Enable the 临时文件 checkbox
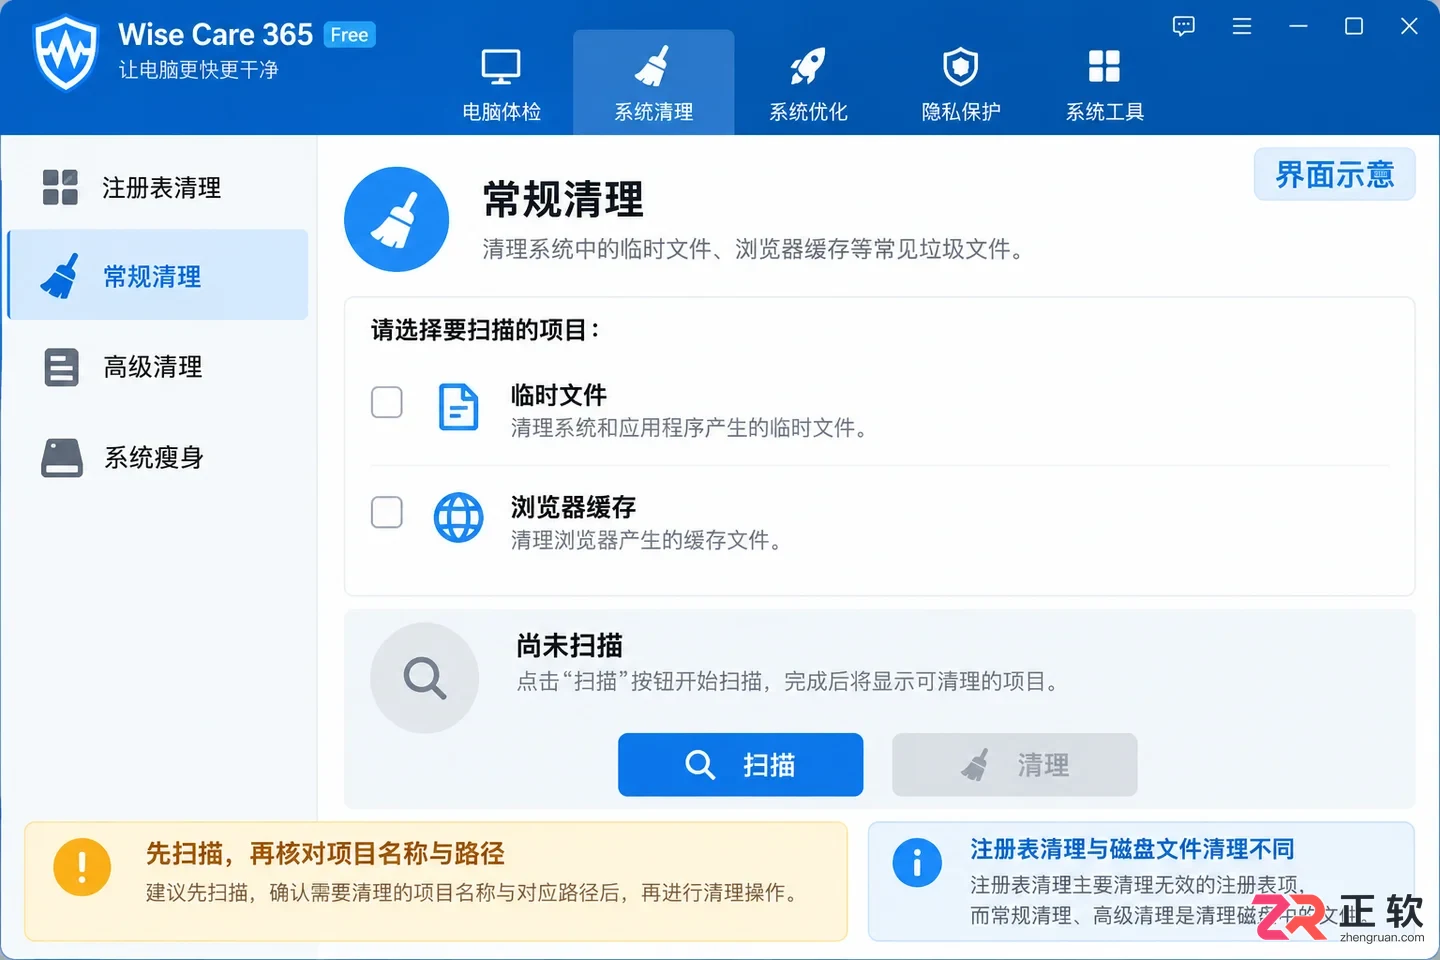 tap(387, 402)
